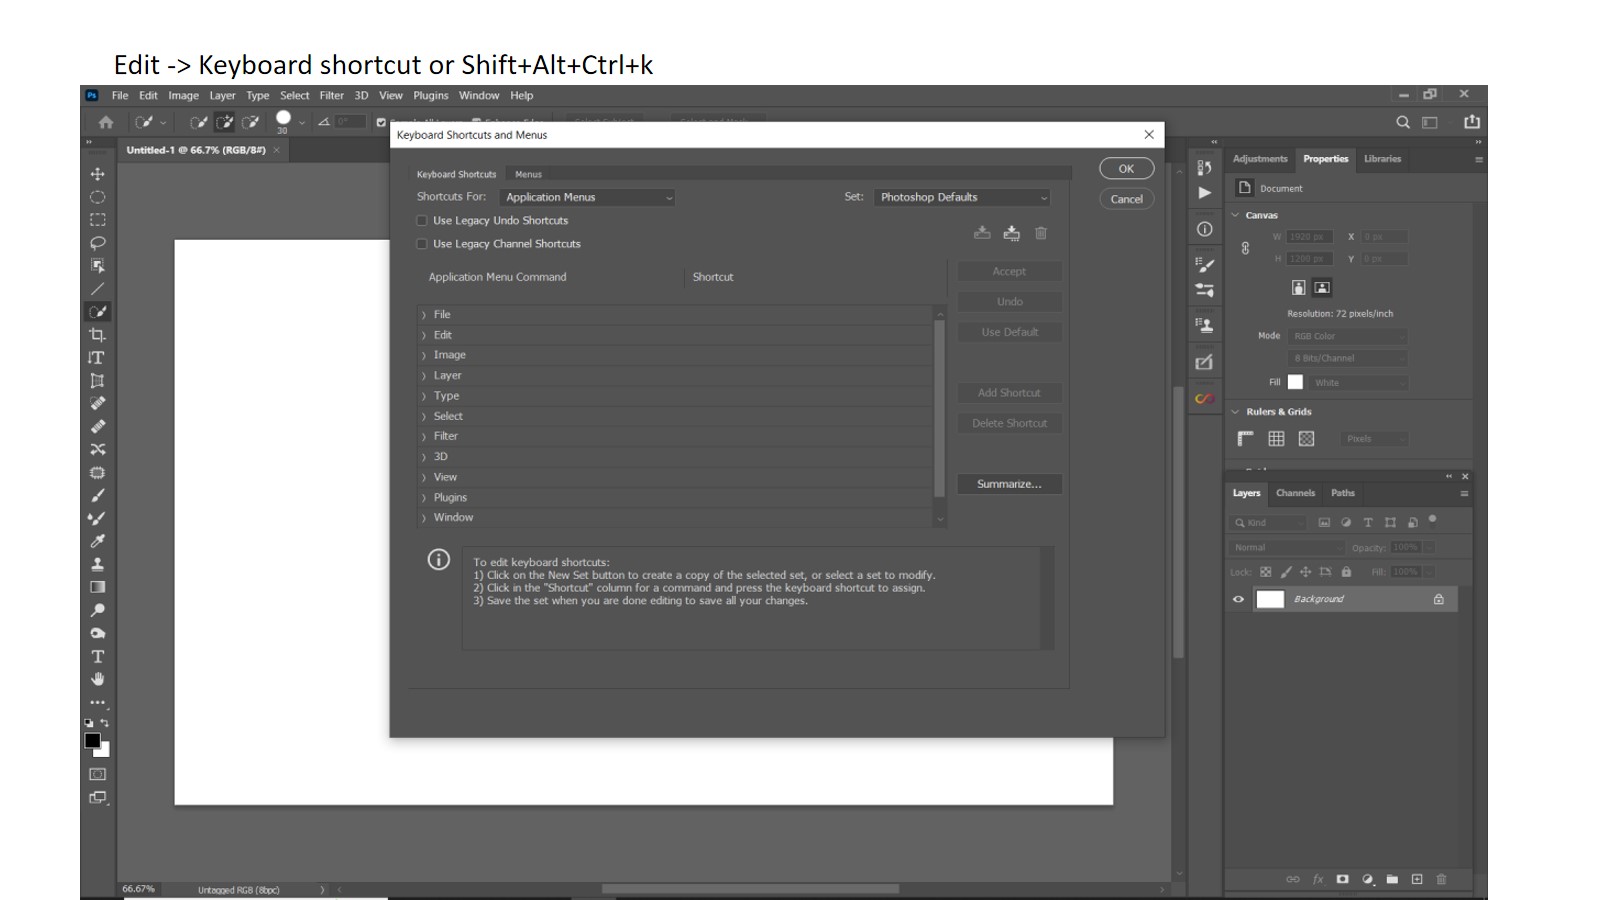
Task: Open the Plugins menu in menu bar
Action: (x=431, y=96)
